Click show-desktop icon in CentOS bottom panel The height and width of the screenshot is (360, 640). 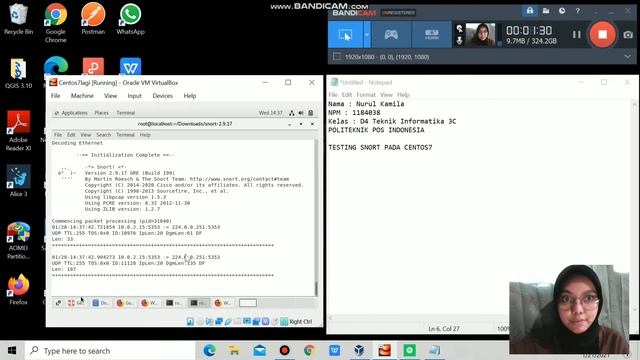click(x=58, y=303)
